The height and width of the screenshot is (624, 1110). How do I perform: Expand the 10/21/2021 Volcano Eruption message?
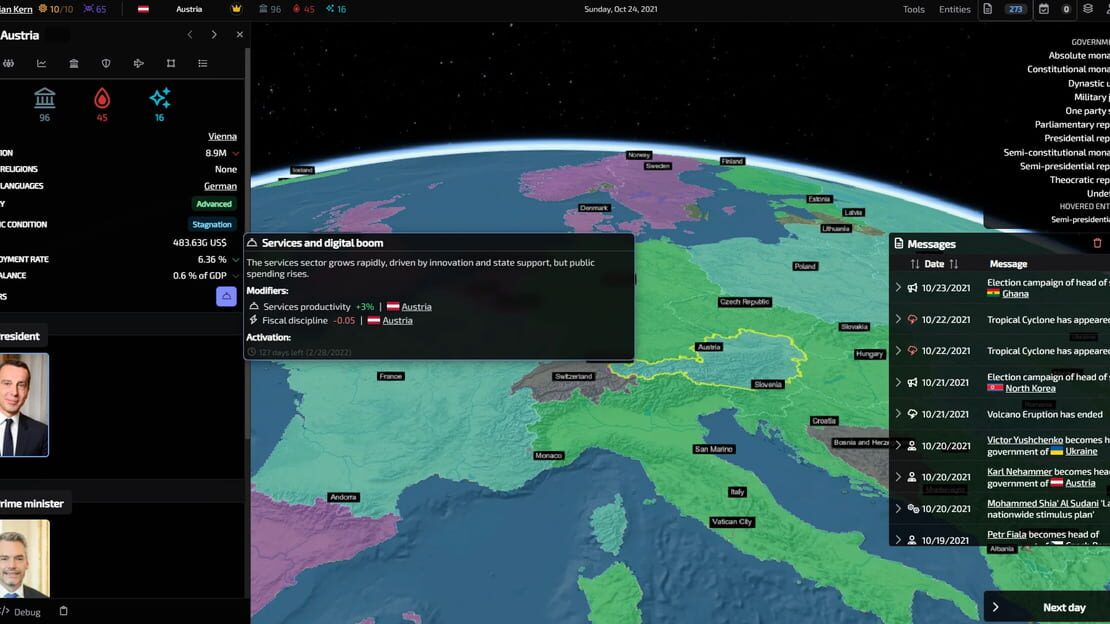(898, 414)
